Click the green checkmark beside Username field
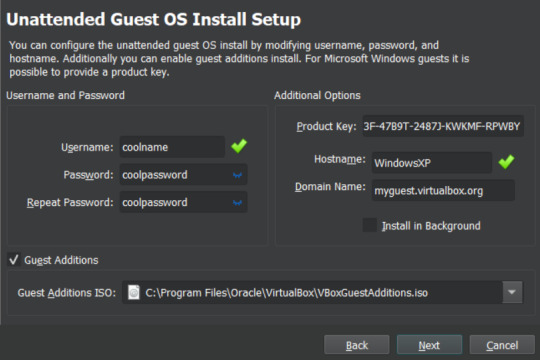The image size is (540, 360). (239, 146)
